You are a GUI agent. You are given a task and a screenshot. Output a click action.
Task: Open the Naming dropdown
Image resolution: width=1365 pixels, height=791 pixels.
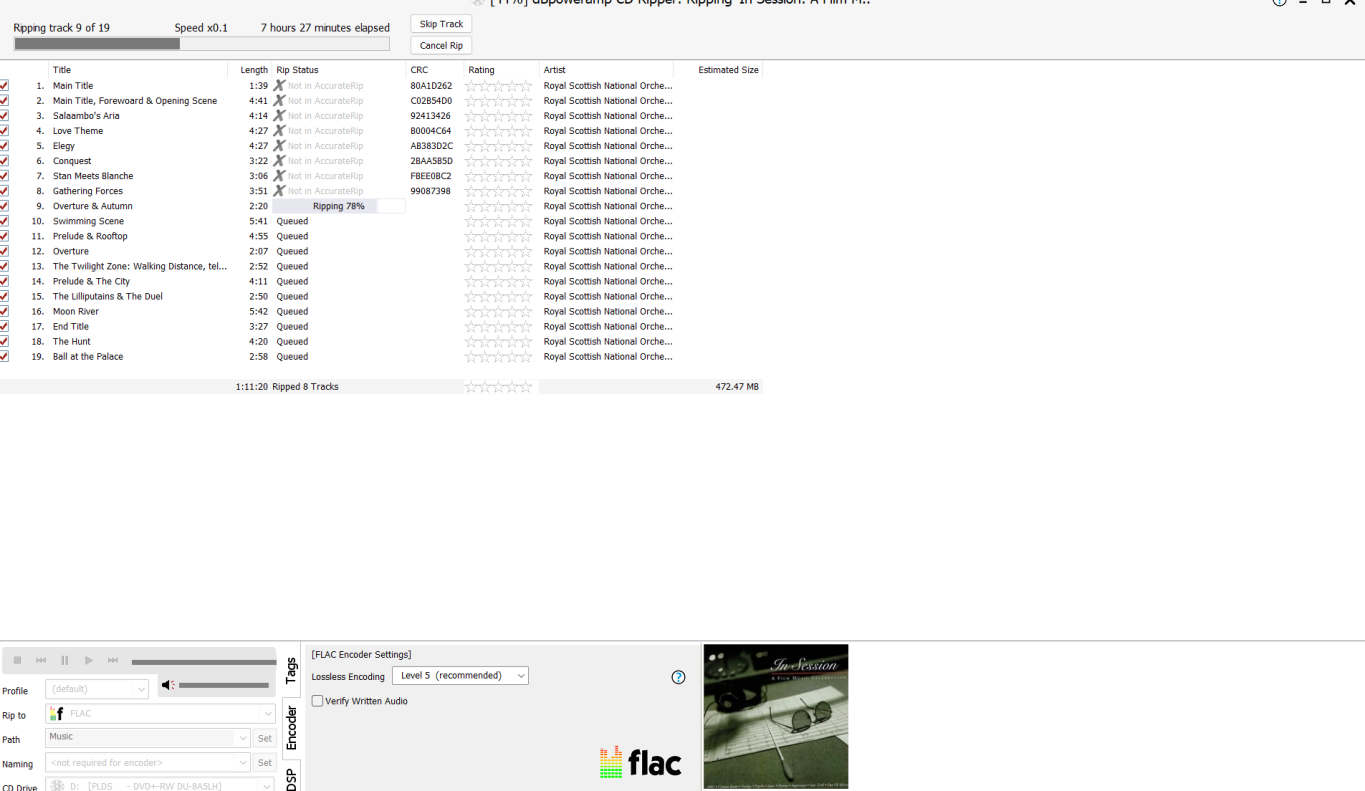[x=147, y=763]
